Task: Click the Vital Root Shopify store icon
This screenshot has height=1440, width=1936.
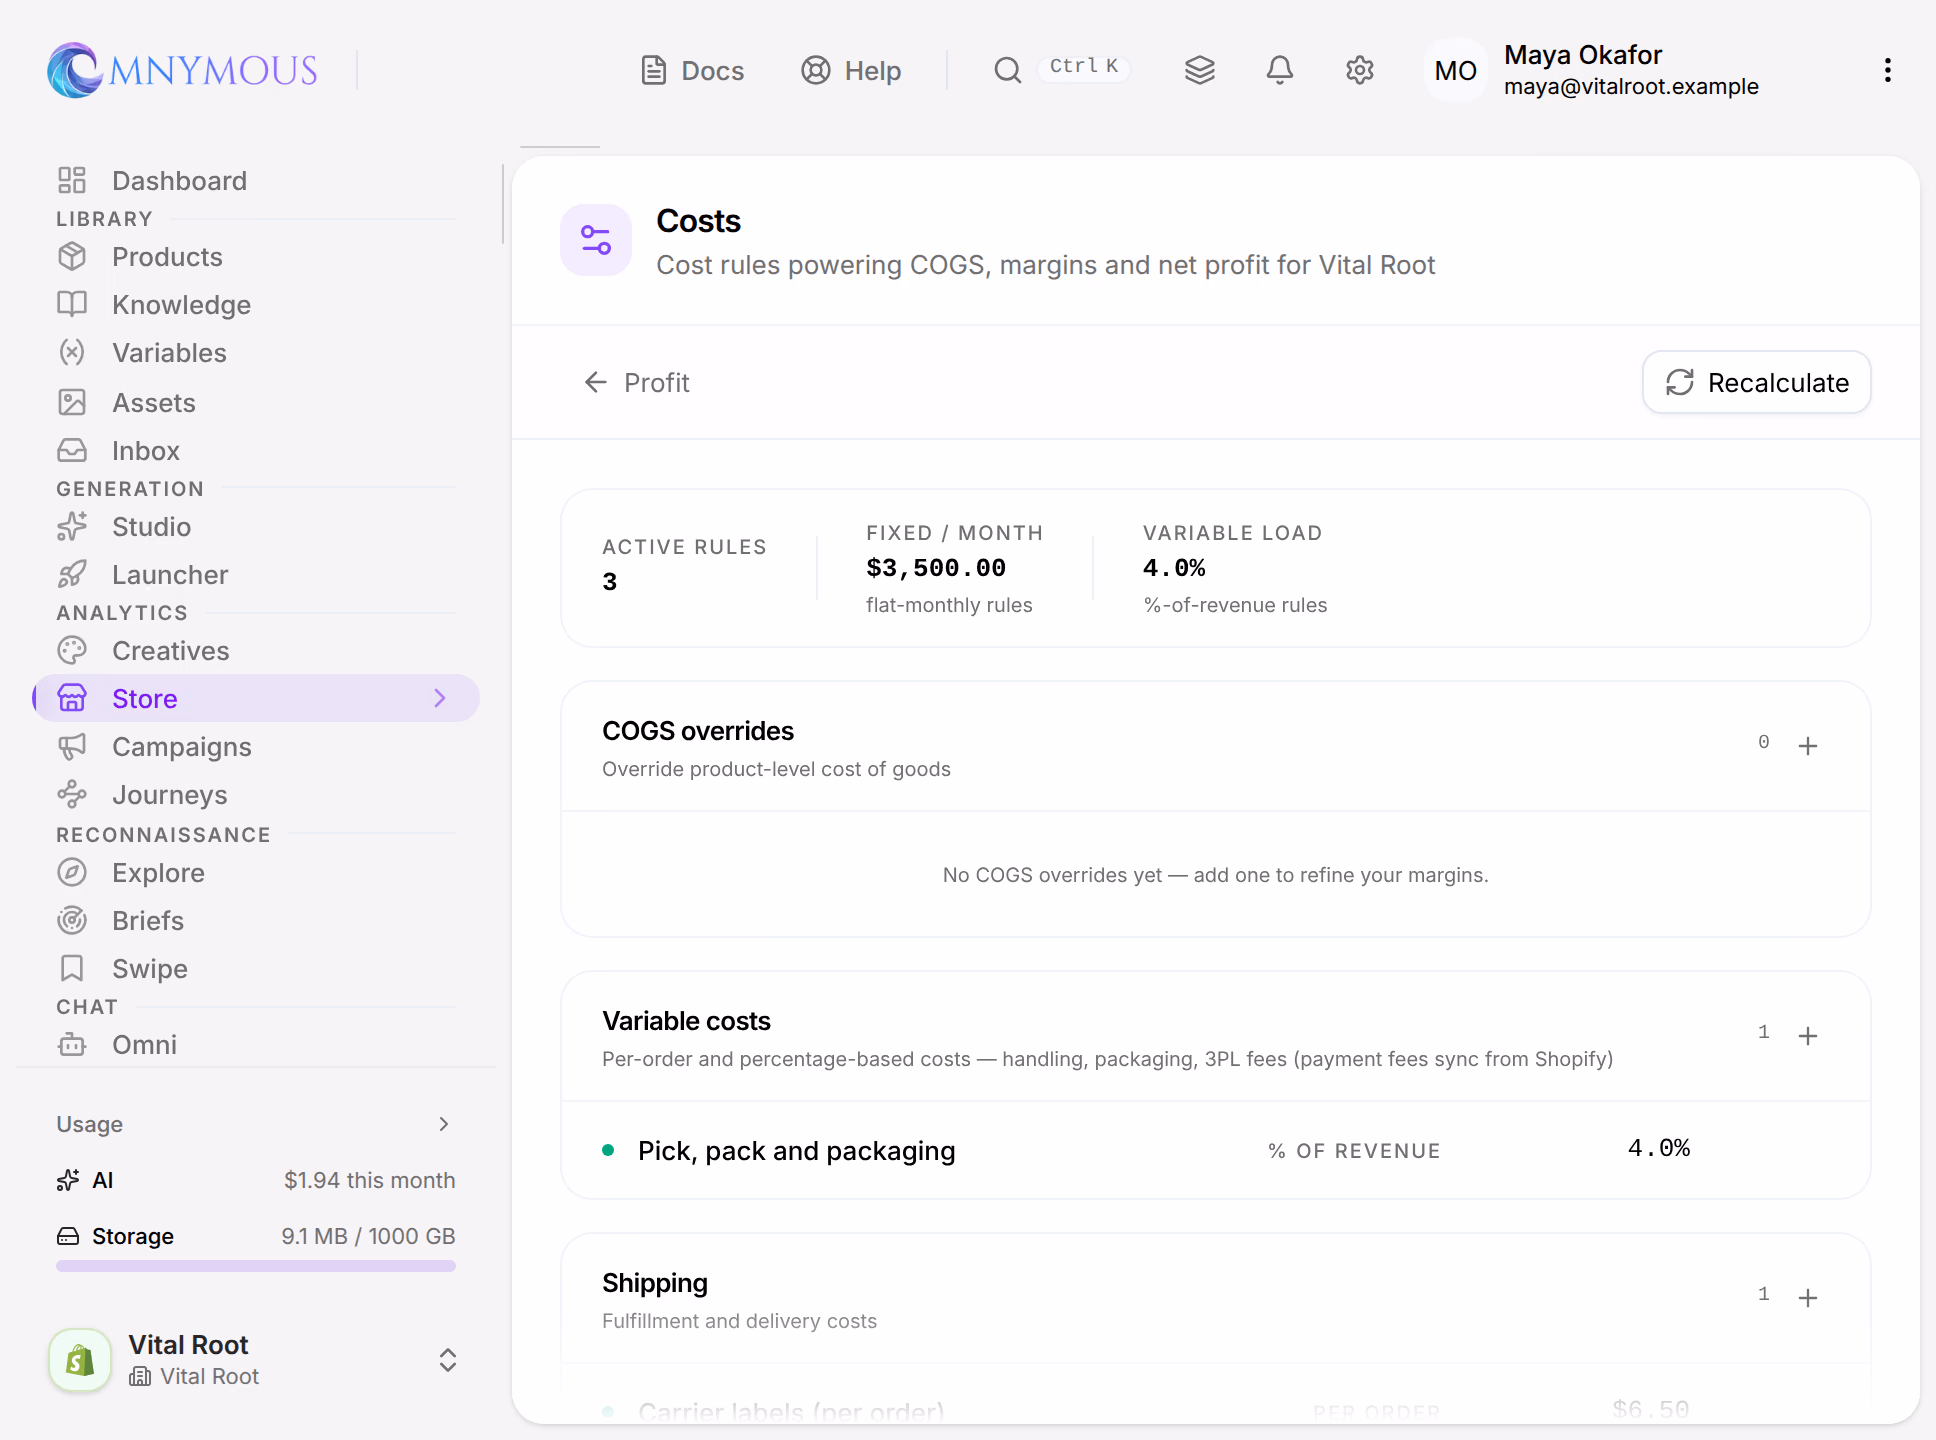Action: (80, 1360)
